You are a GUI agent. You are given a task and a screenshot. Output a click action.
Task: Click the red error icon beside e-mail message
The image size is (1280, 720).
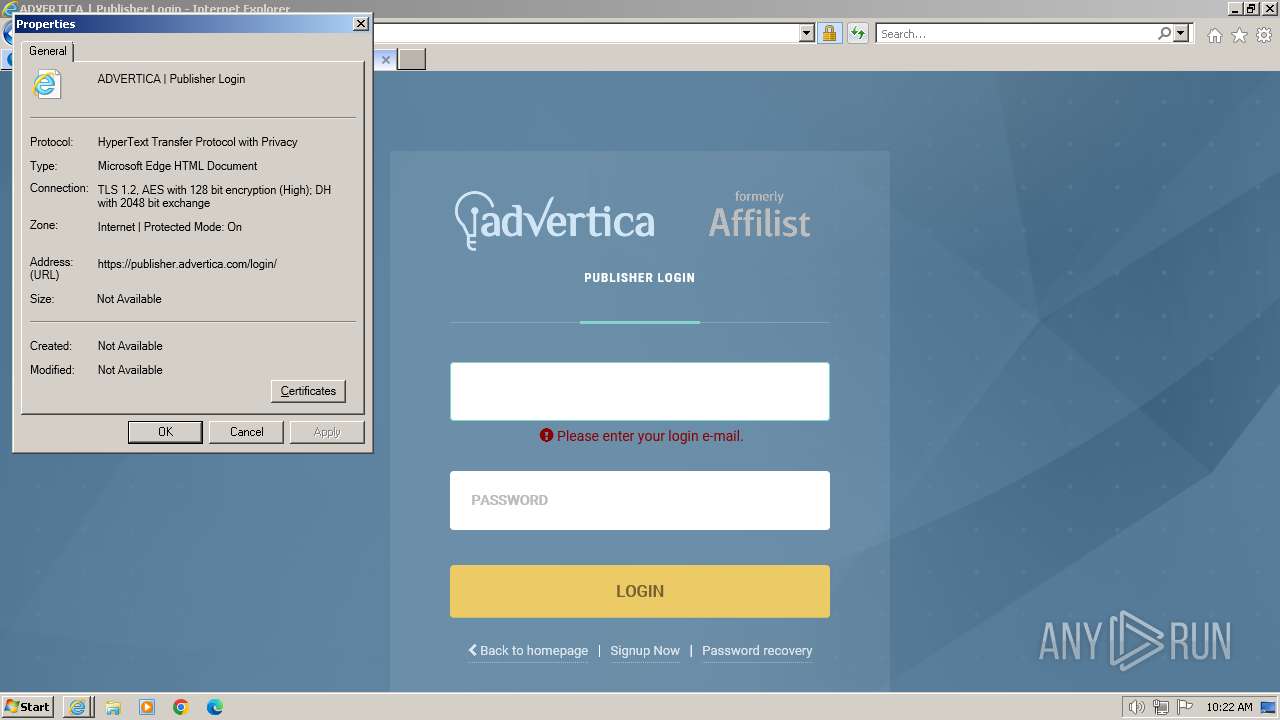click(546, 436)
